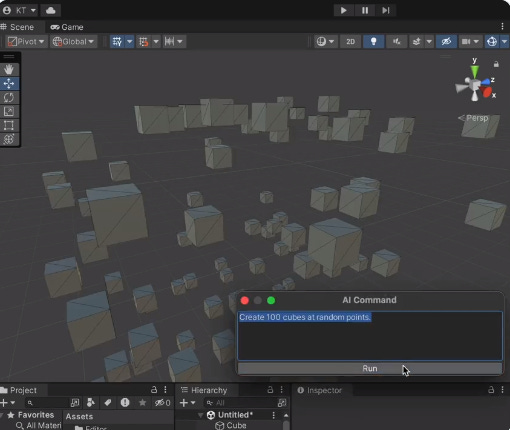This screenshot has width=510, height=430.
Task: Switch the Persp projection label
Action: (x=474, y=118)
